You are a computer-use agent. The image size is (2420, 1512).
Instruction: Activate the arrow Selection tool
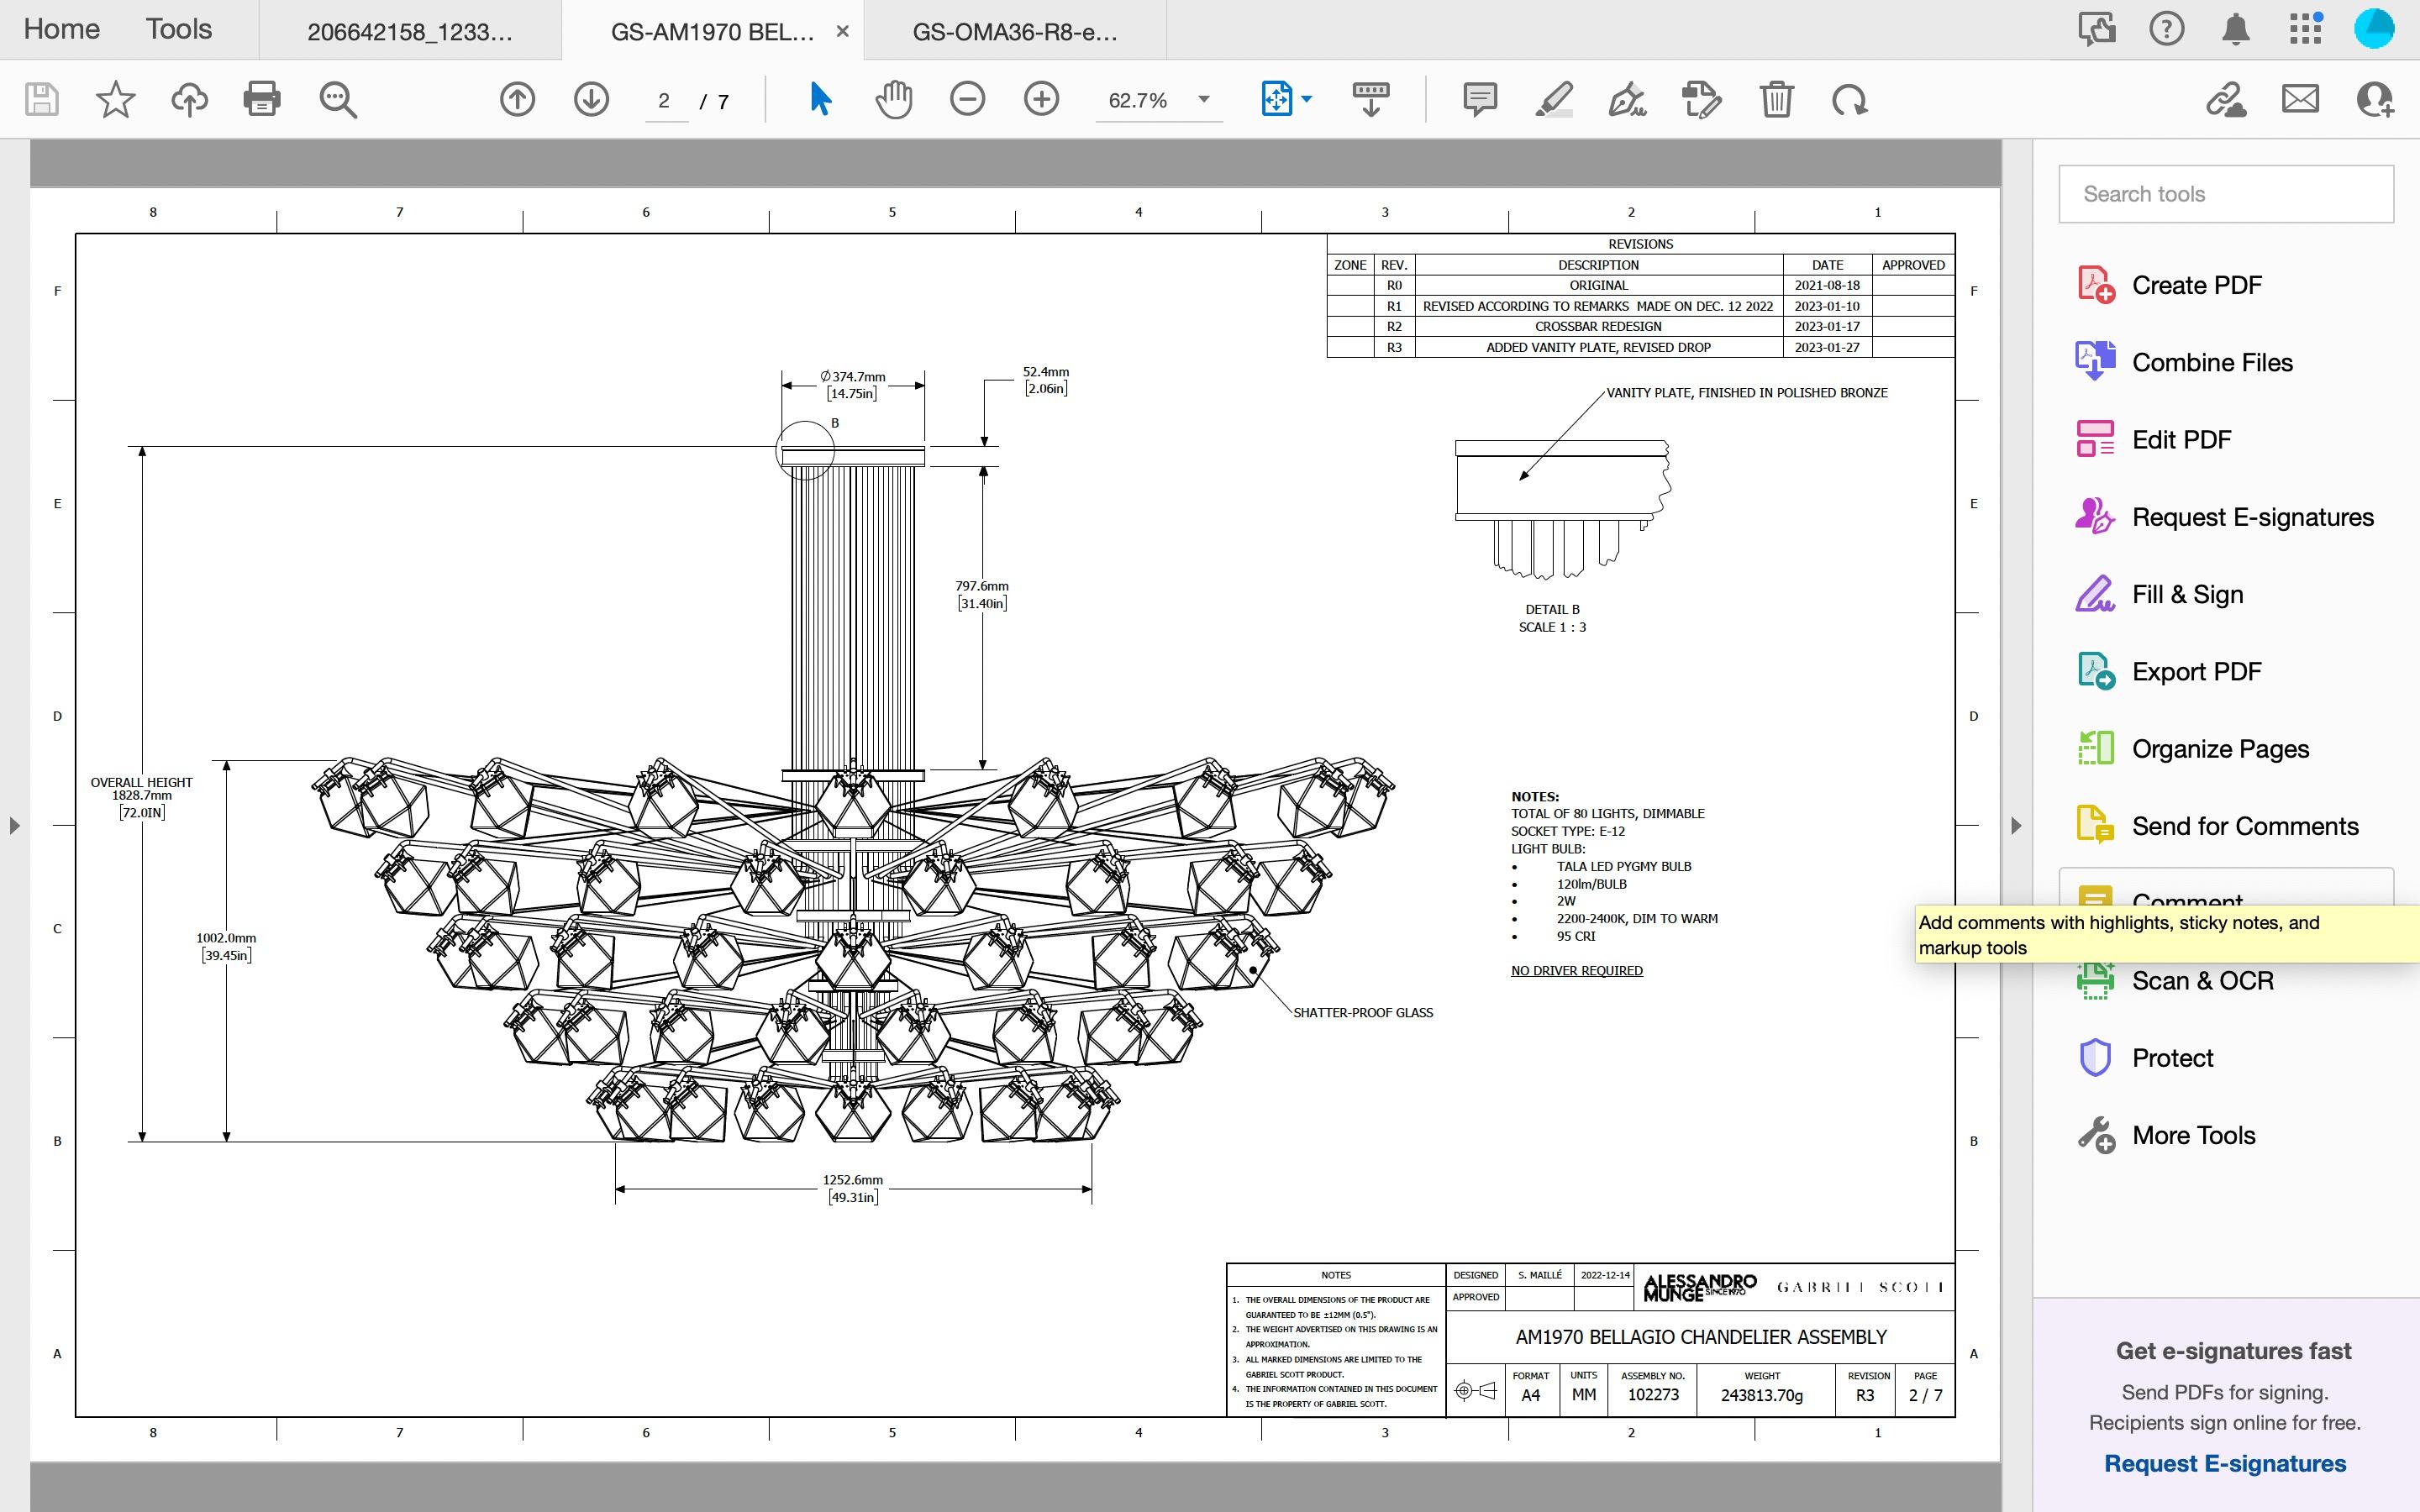[820, 100]
